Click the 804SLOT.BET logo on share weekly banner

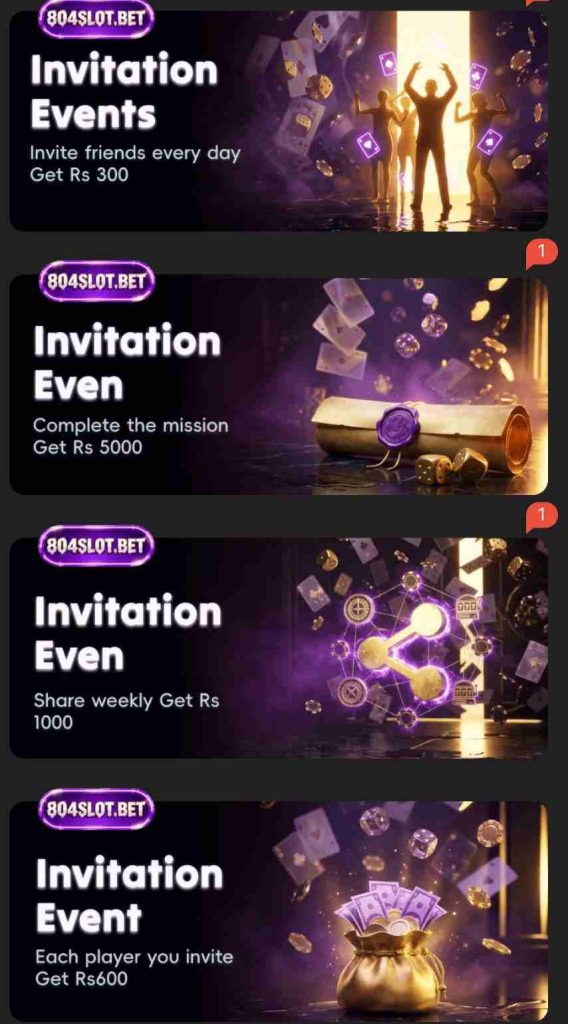(96, 545)
